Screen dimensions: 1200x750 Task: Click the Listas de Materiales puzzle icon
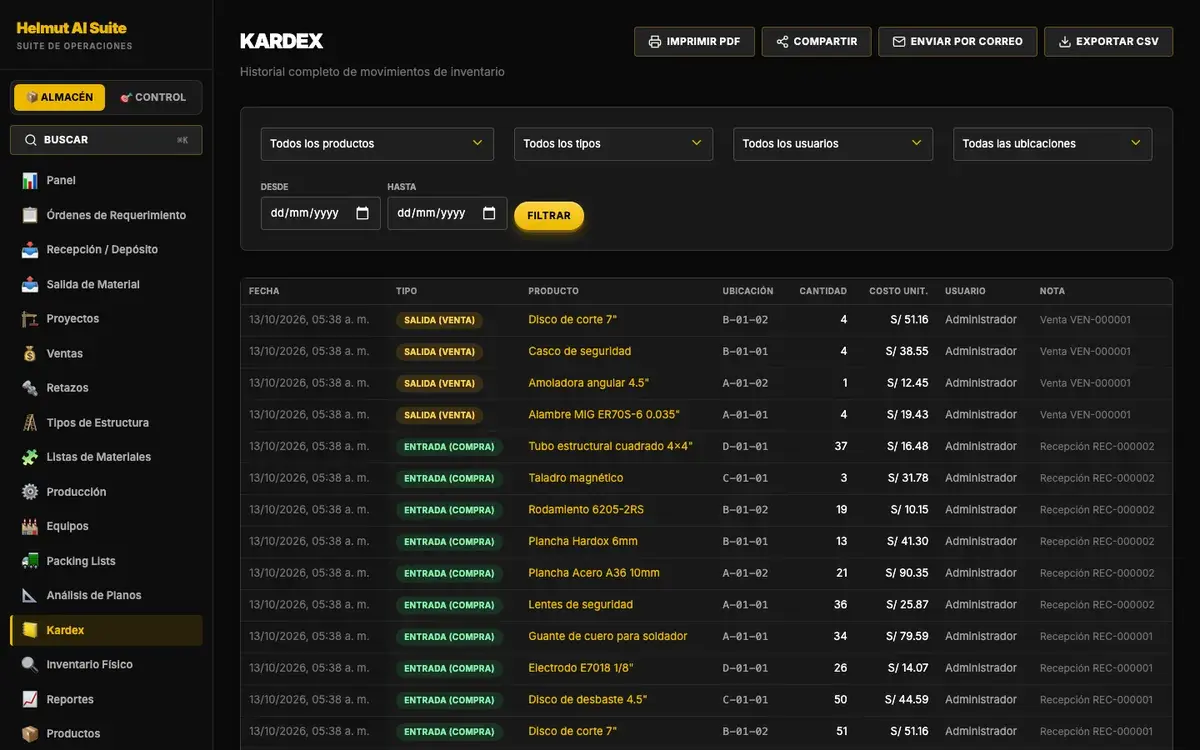pyautogui.click(x=29, y=457)
